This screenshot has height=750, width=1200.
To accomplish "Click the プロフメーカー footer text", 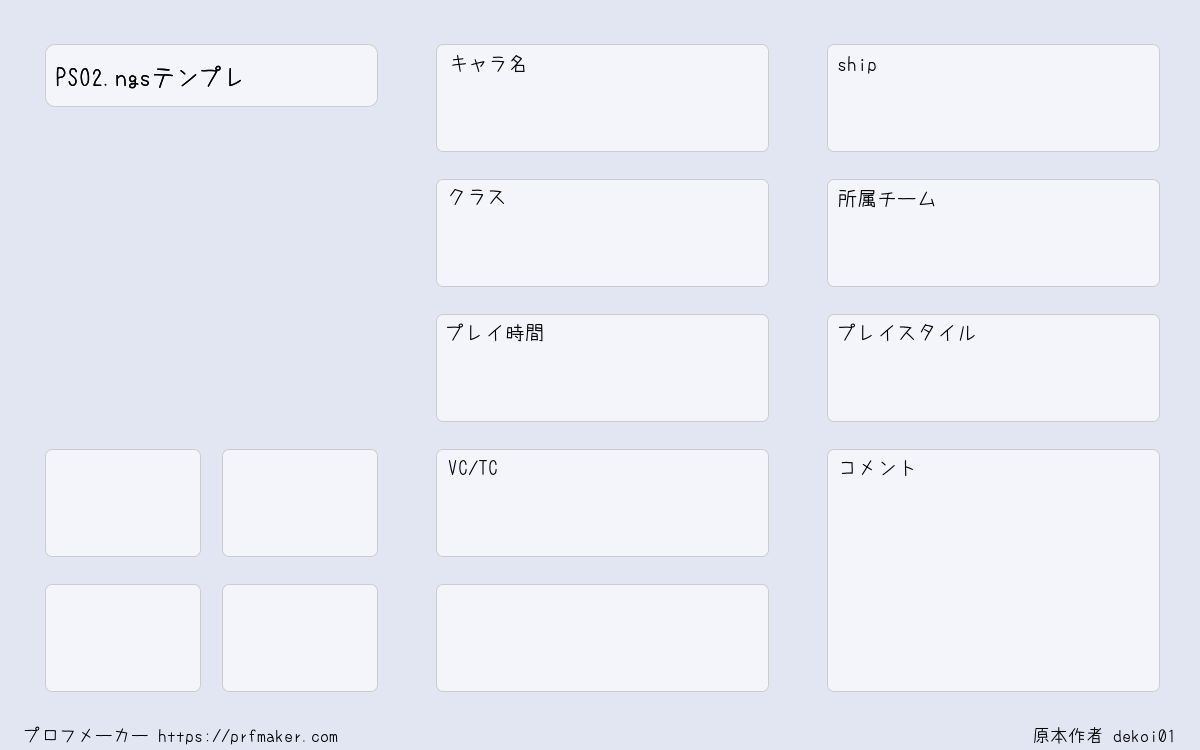I will (86, 736).
